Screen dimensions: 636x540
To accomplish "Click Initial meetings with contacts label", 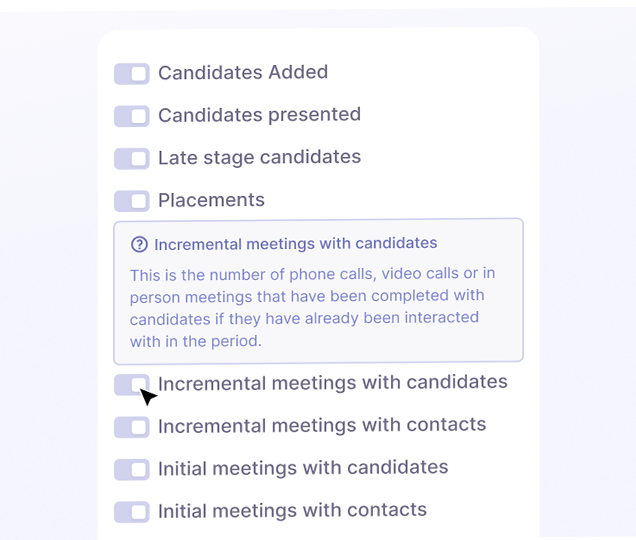I will [292, 510].
